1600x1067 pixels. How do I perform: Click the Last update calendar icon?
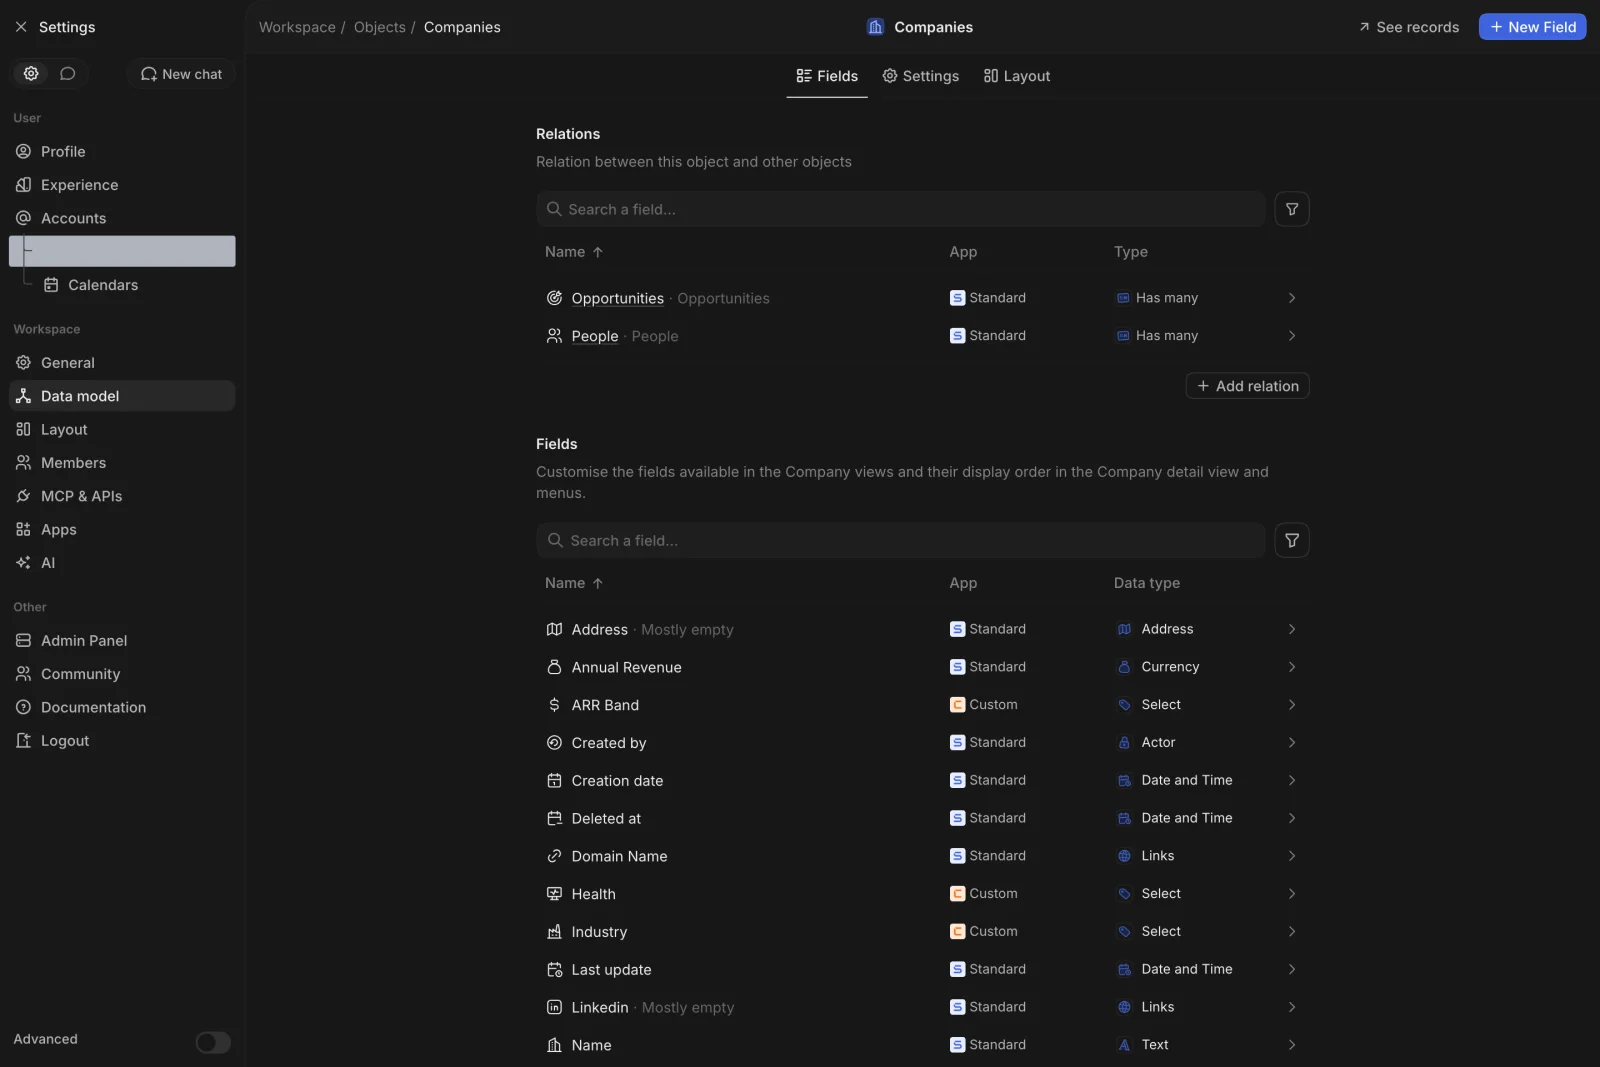pyautogui.click(x=554, y=970)
